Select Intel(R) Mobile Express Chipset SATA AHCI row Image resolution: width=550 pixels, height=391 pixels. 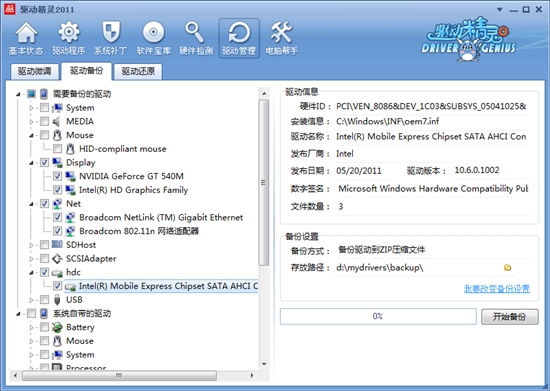(x=161, y=286)
